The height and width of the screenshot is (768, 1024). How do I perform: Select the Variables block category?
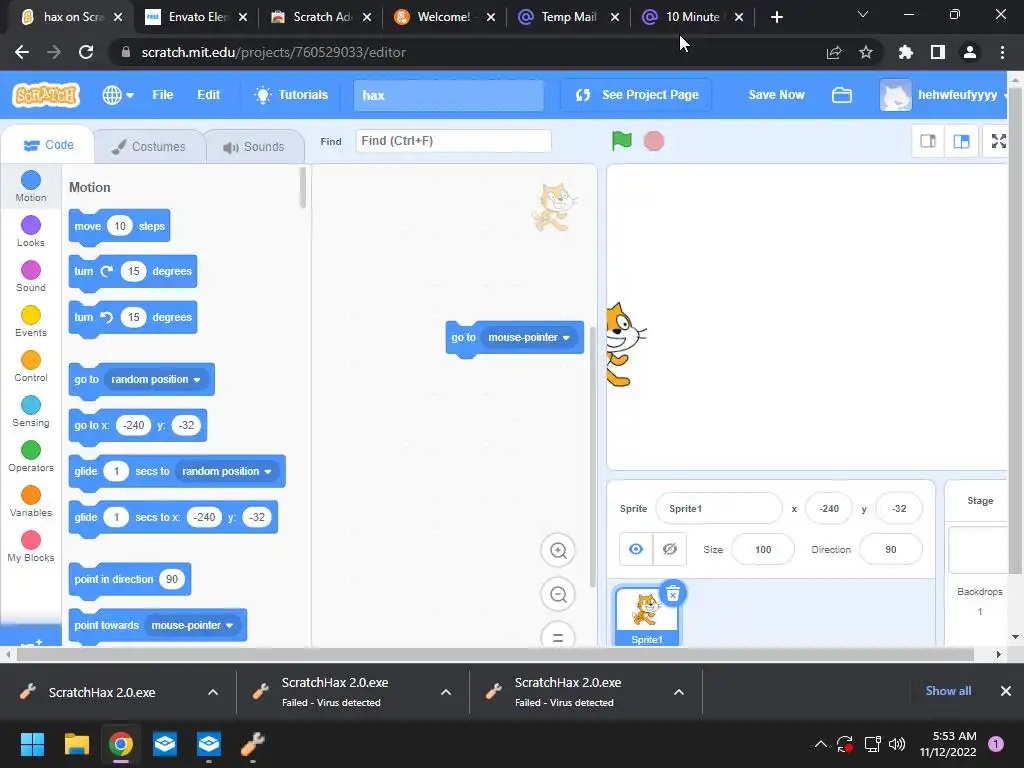31,502
